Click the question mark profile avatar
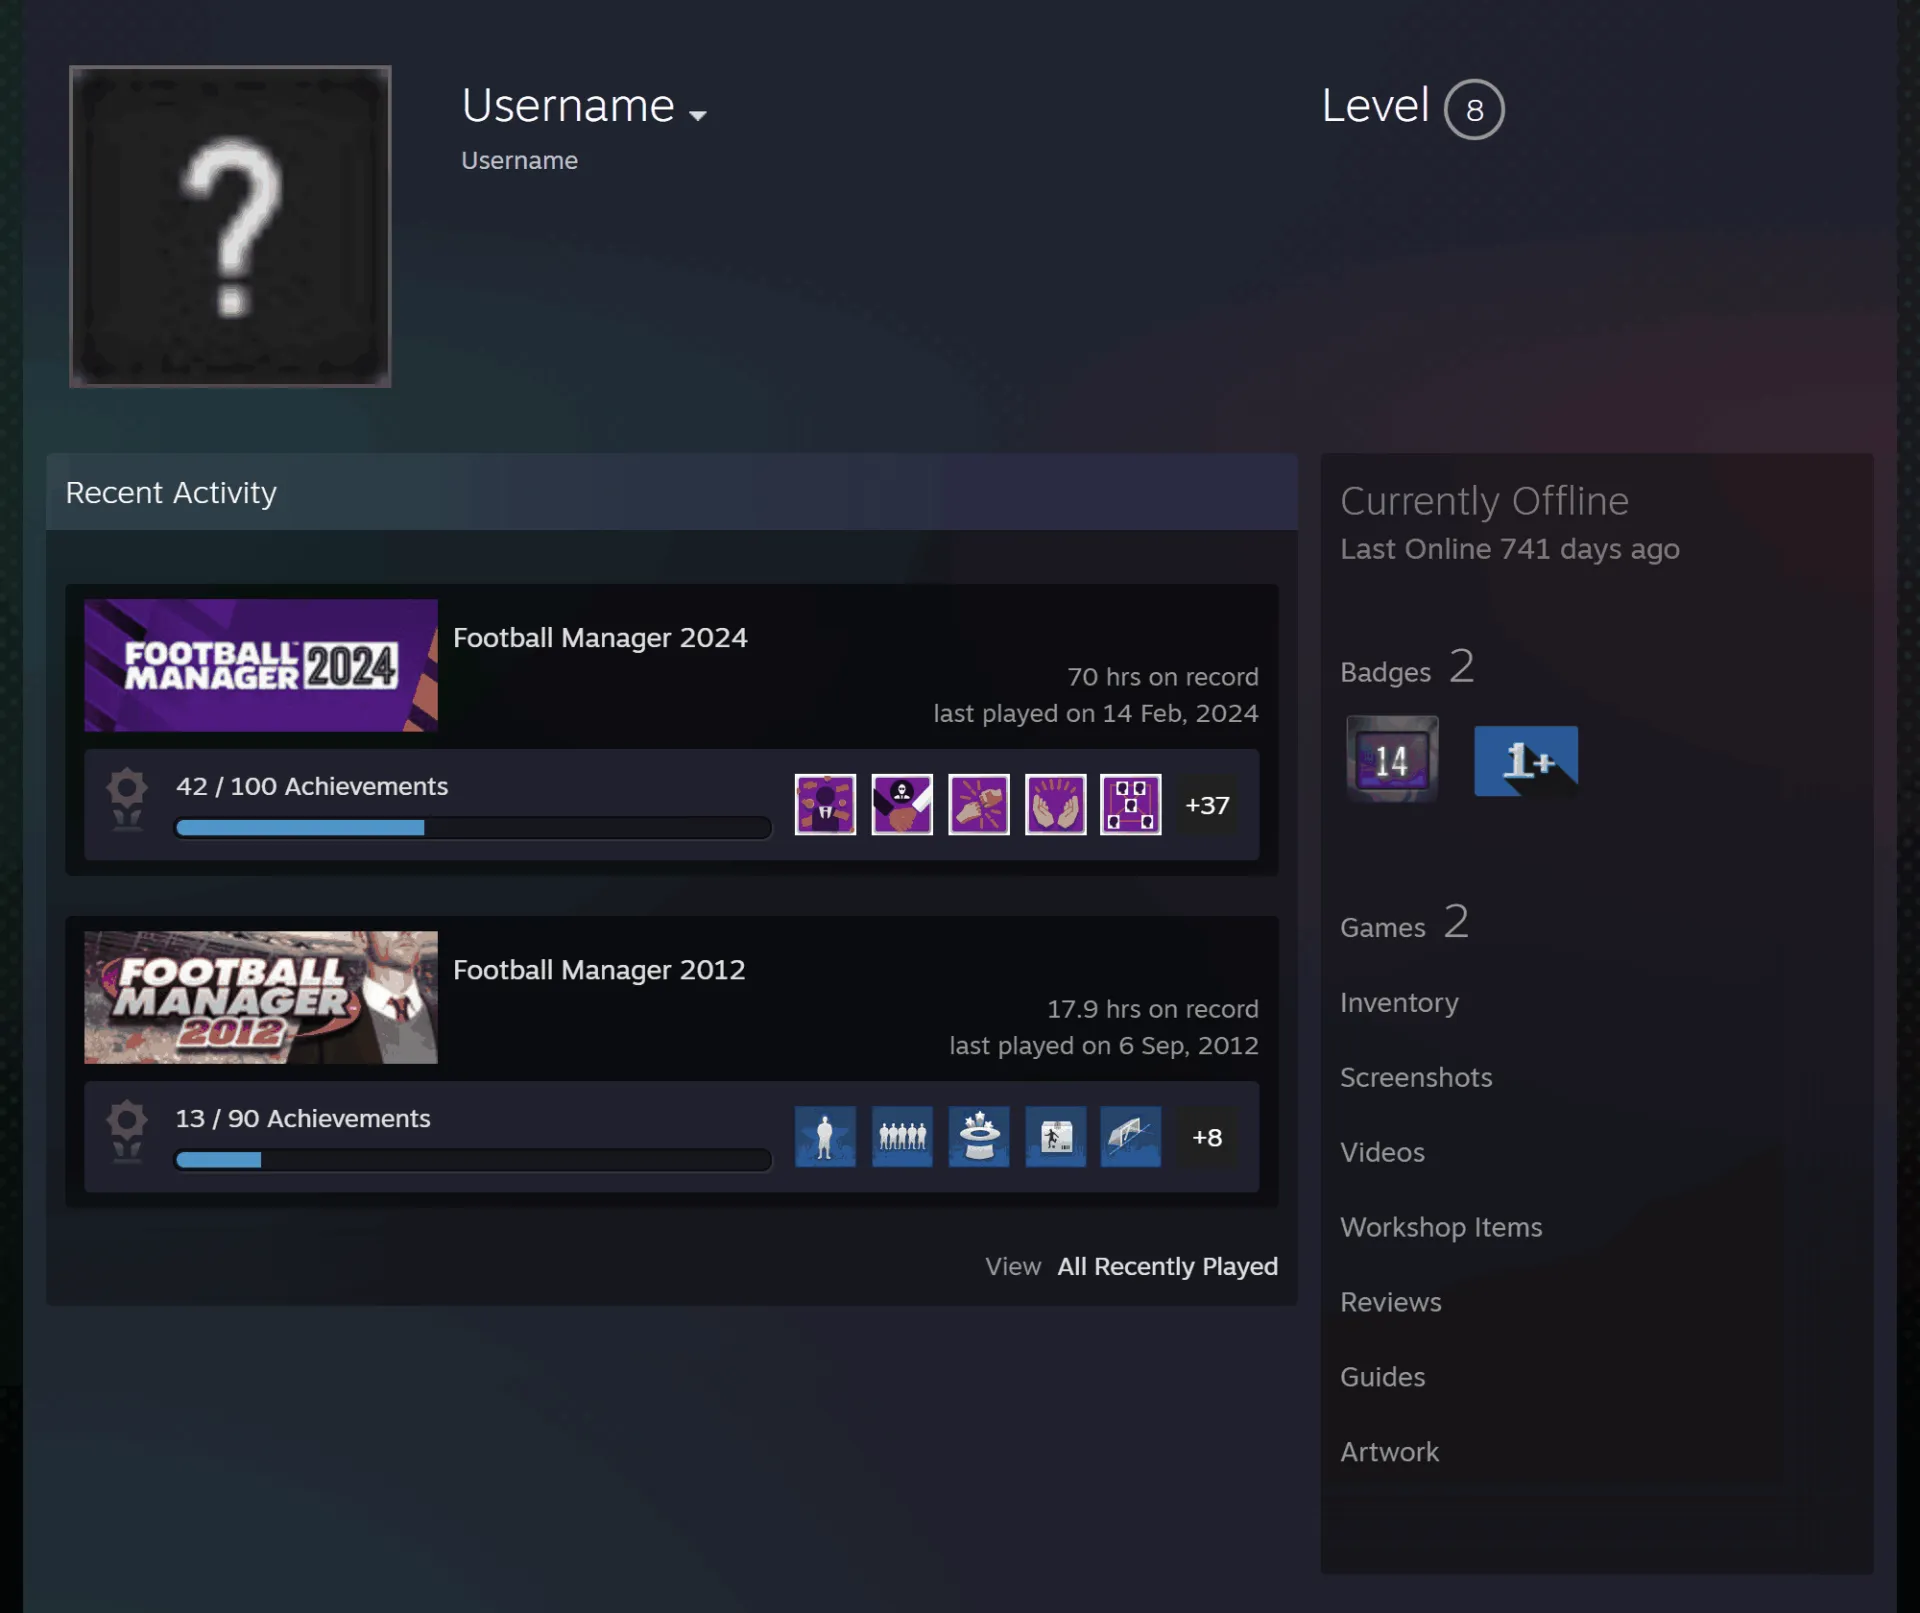The height and width of the screenshot is (1613, 1920). [230, 226]
